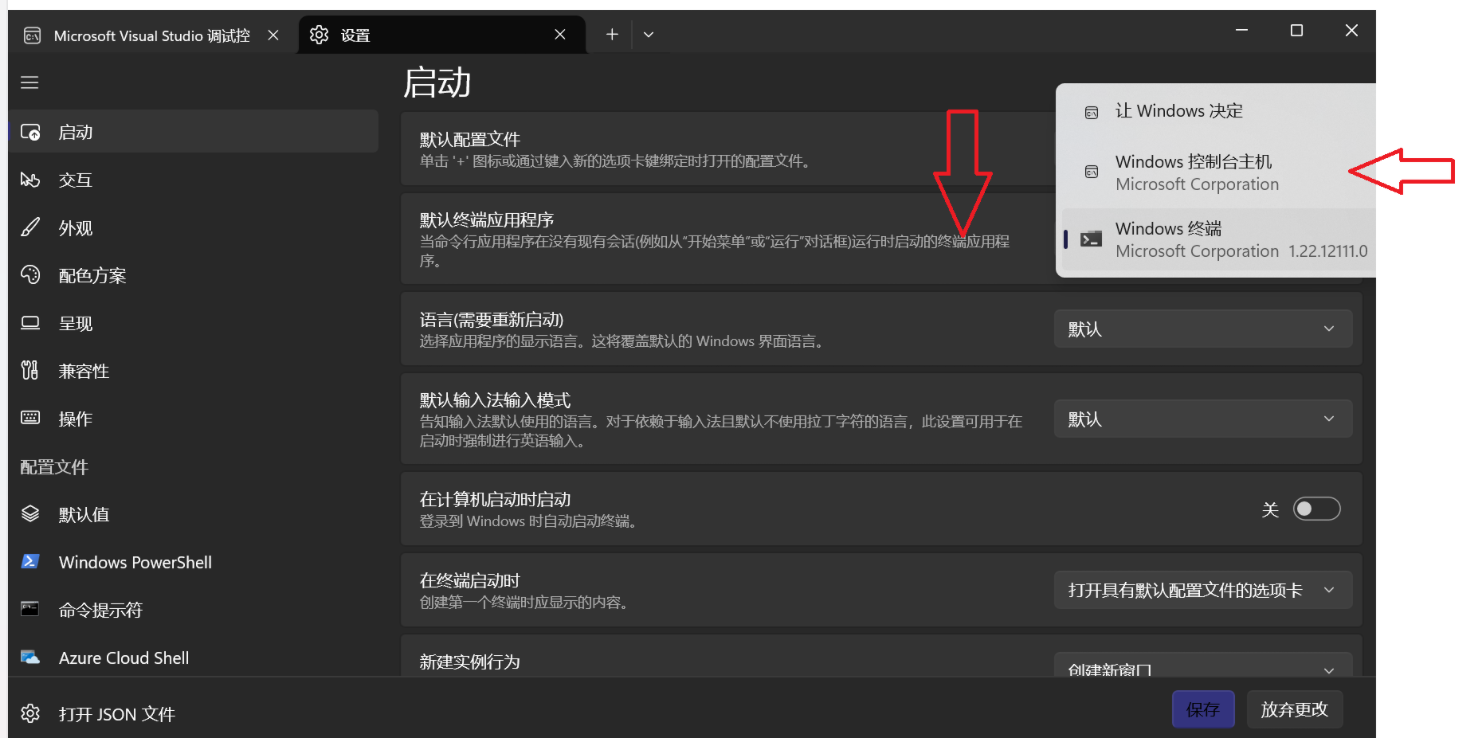
Task: Select Windows 控制台主机 option
Action: [x=1217, y=172]
